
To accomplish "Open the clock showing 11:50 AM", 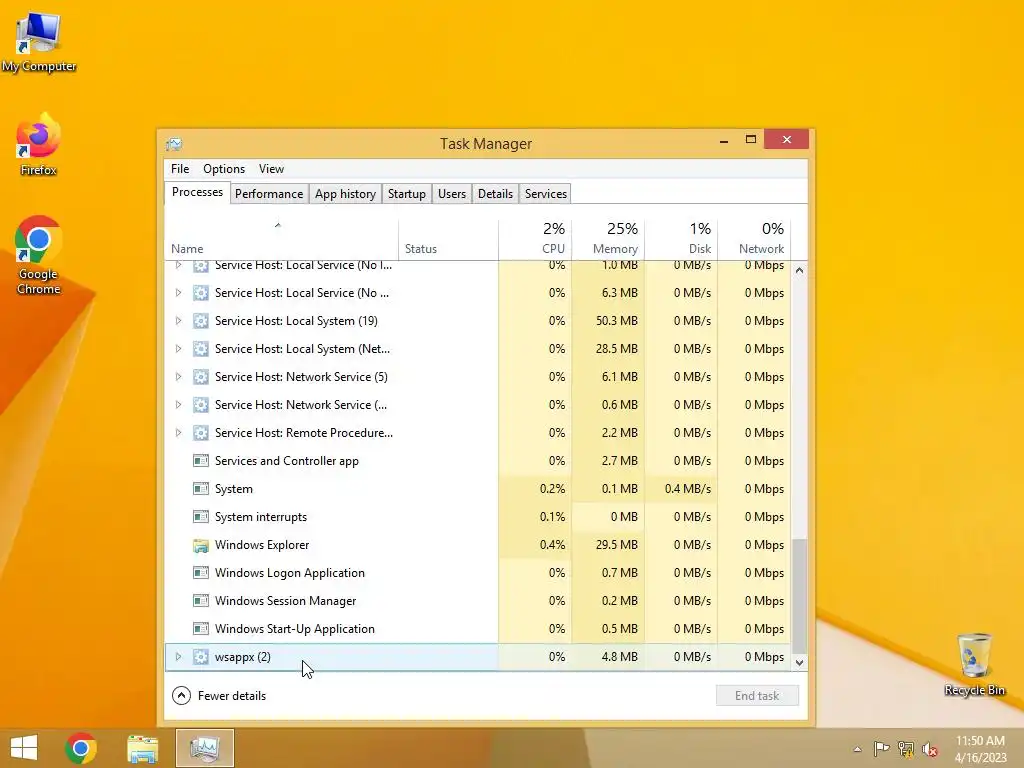I will [x=980, y=748].
